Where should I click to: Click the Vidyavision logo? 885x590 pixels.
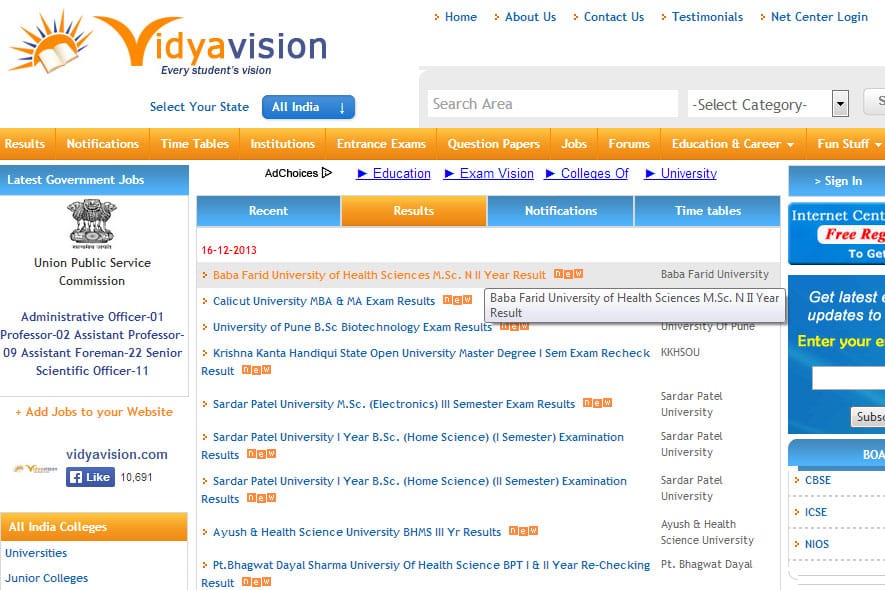(x=167, y=44)
